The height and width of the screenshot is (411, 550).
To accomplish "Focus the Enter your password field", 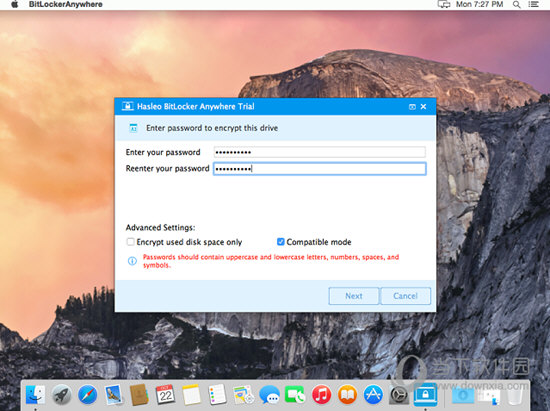I will point(320,152).
